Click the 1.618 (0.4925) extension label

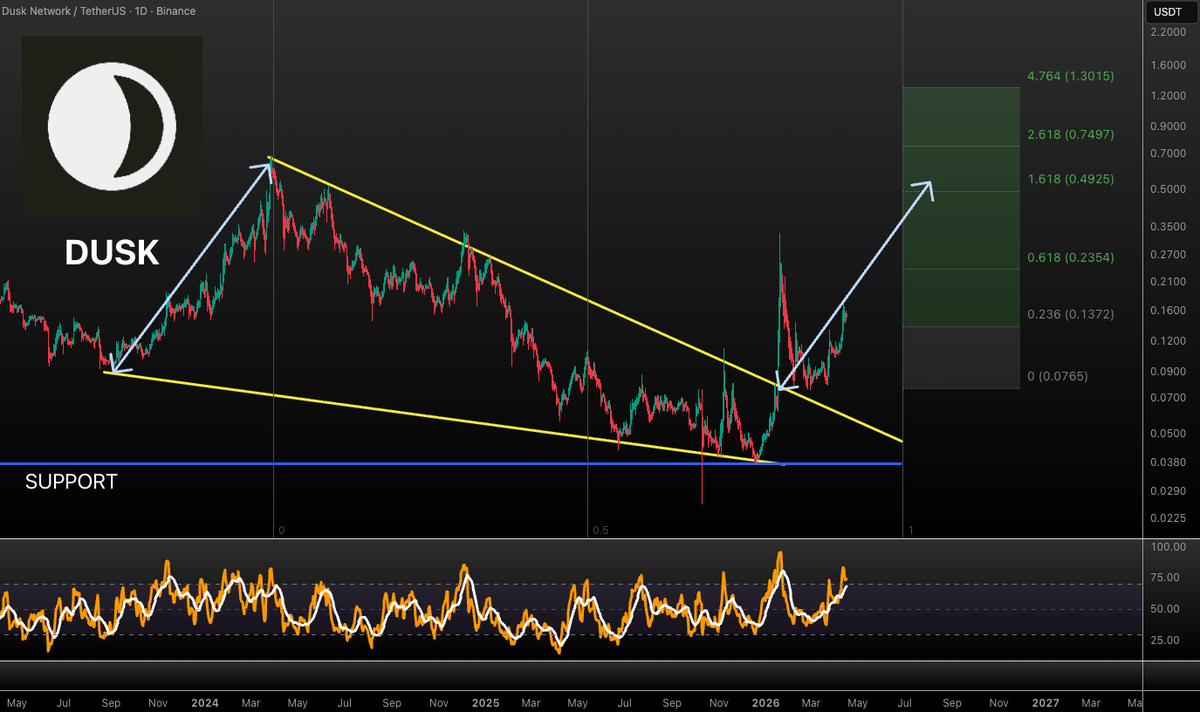[x=1069, y=179]
